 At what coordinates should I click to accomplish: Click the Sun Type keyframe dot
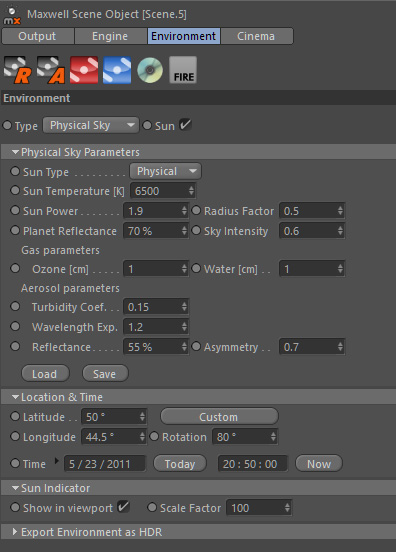pyautogui.click(x=15, y=171)
